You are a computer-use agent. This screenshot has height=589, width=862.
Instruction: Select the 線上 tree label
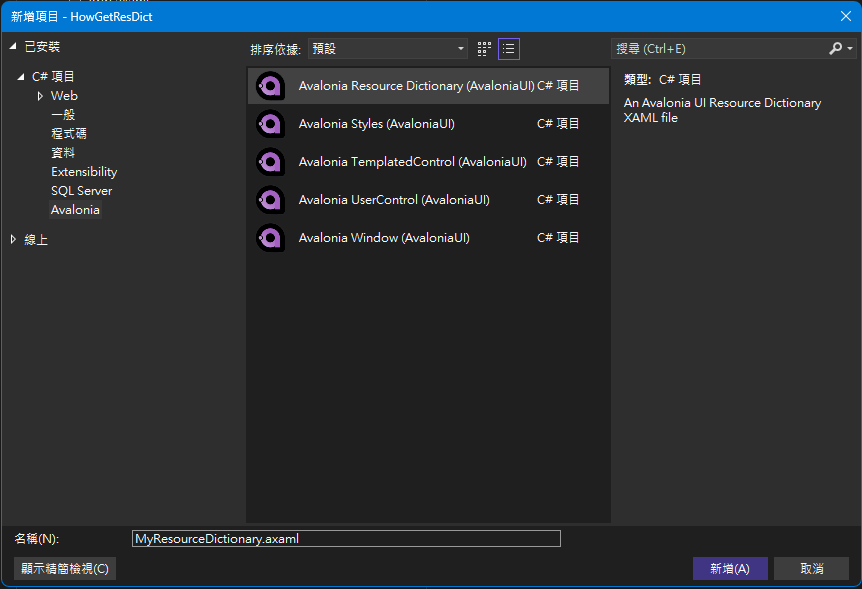[36, 240]
